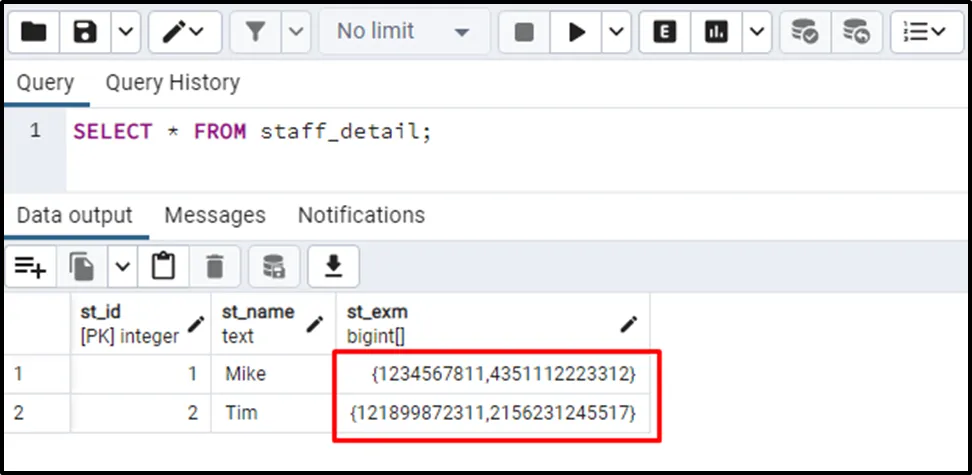Select the Mike cell in st_name column
The image size is (972, 475).
246,375
